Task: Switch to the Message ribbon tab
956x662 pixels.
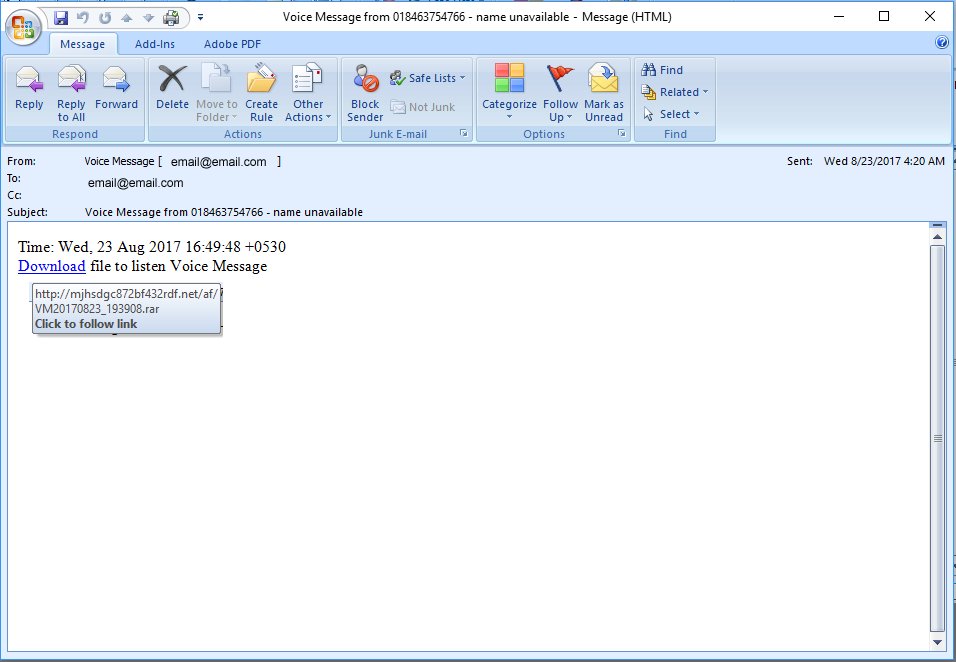Action: pyautogui.click(x=82, y=44)
